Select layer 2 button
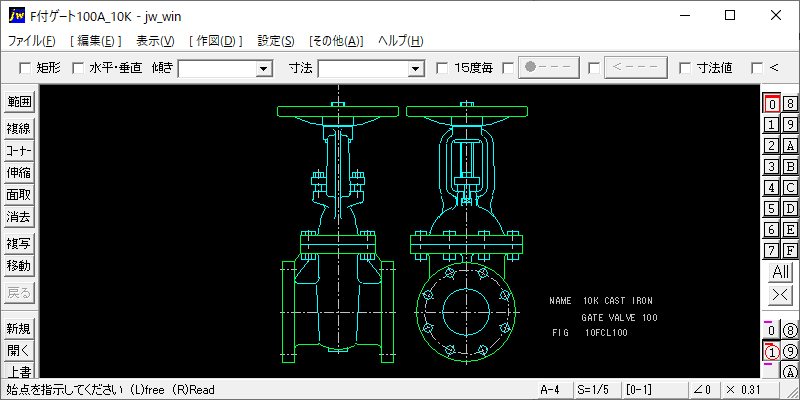Screen dimensions: 800x400 click(x=772, y=145)
